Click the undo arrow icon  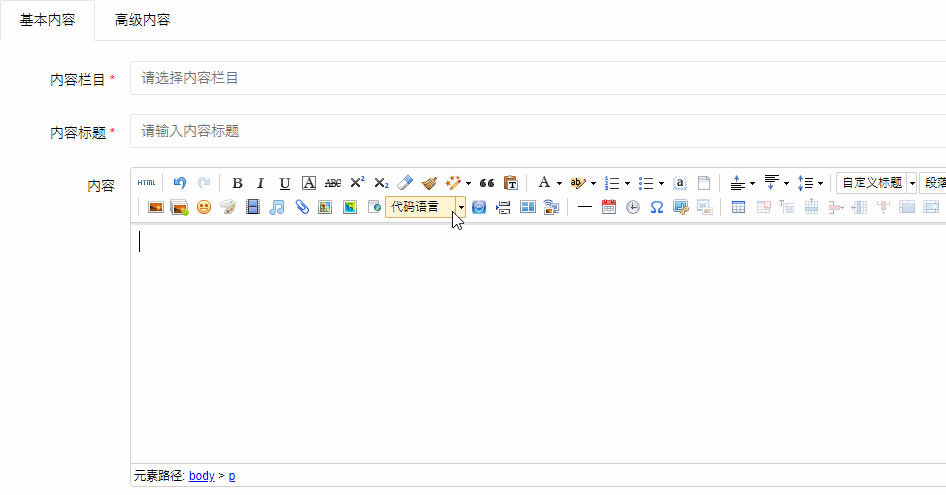point(180,183)
